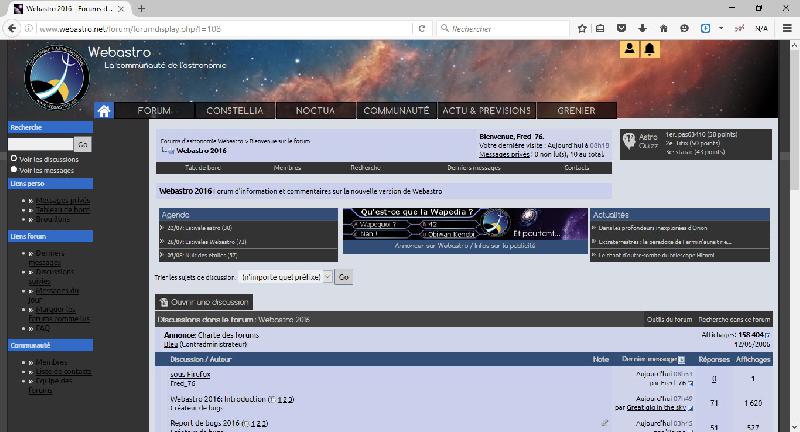Open the first Agenda entry
The width and height of the screenshot is (800, 432).
click(199, 228)
